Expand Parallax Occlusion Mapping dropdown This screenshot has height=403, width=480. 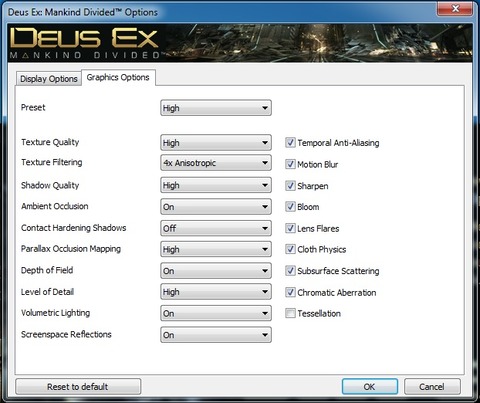(216, 249)
